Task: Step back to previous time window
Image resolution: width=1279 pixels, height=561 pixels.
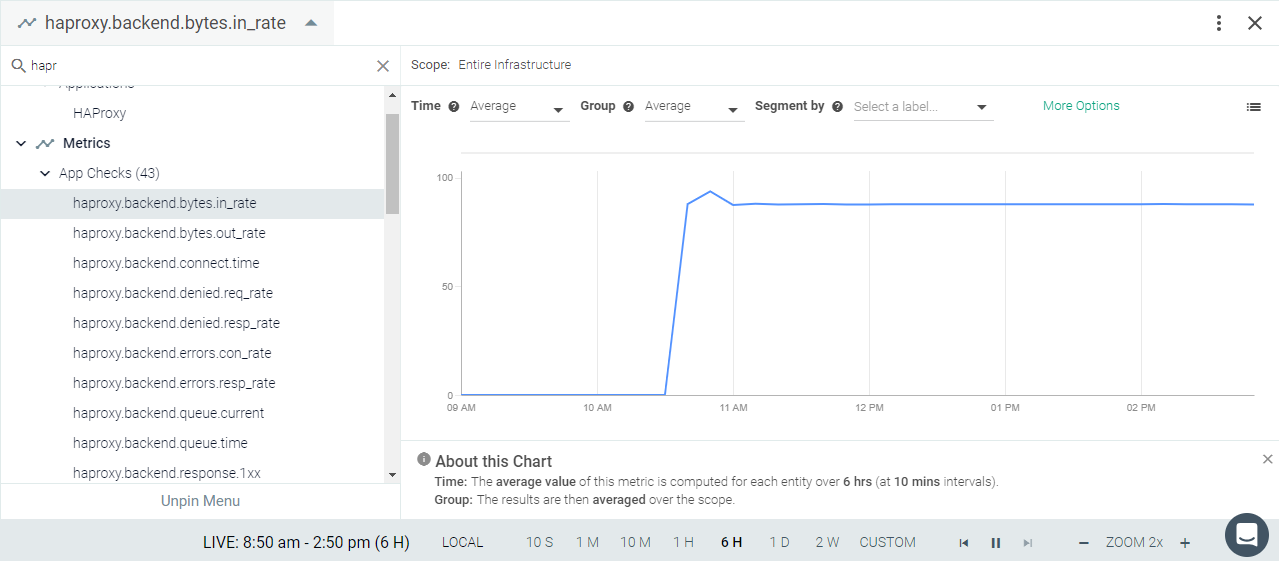Action: [964, 543]
